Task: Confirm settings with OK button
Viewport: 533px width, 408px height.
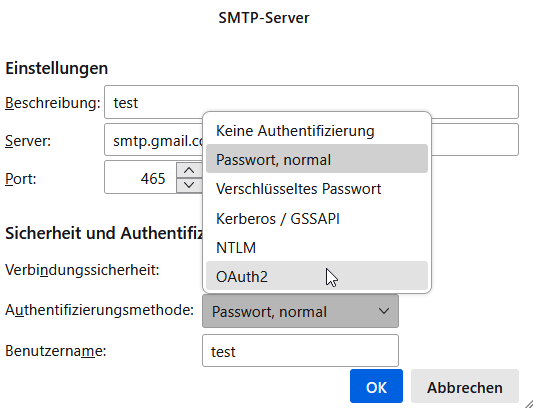Action: click(x=376, y=387)
